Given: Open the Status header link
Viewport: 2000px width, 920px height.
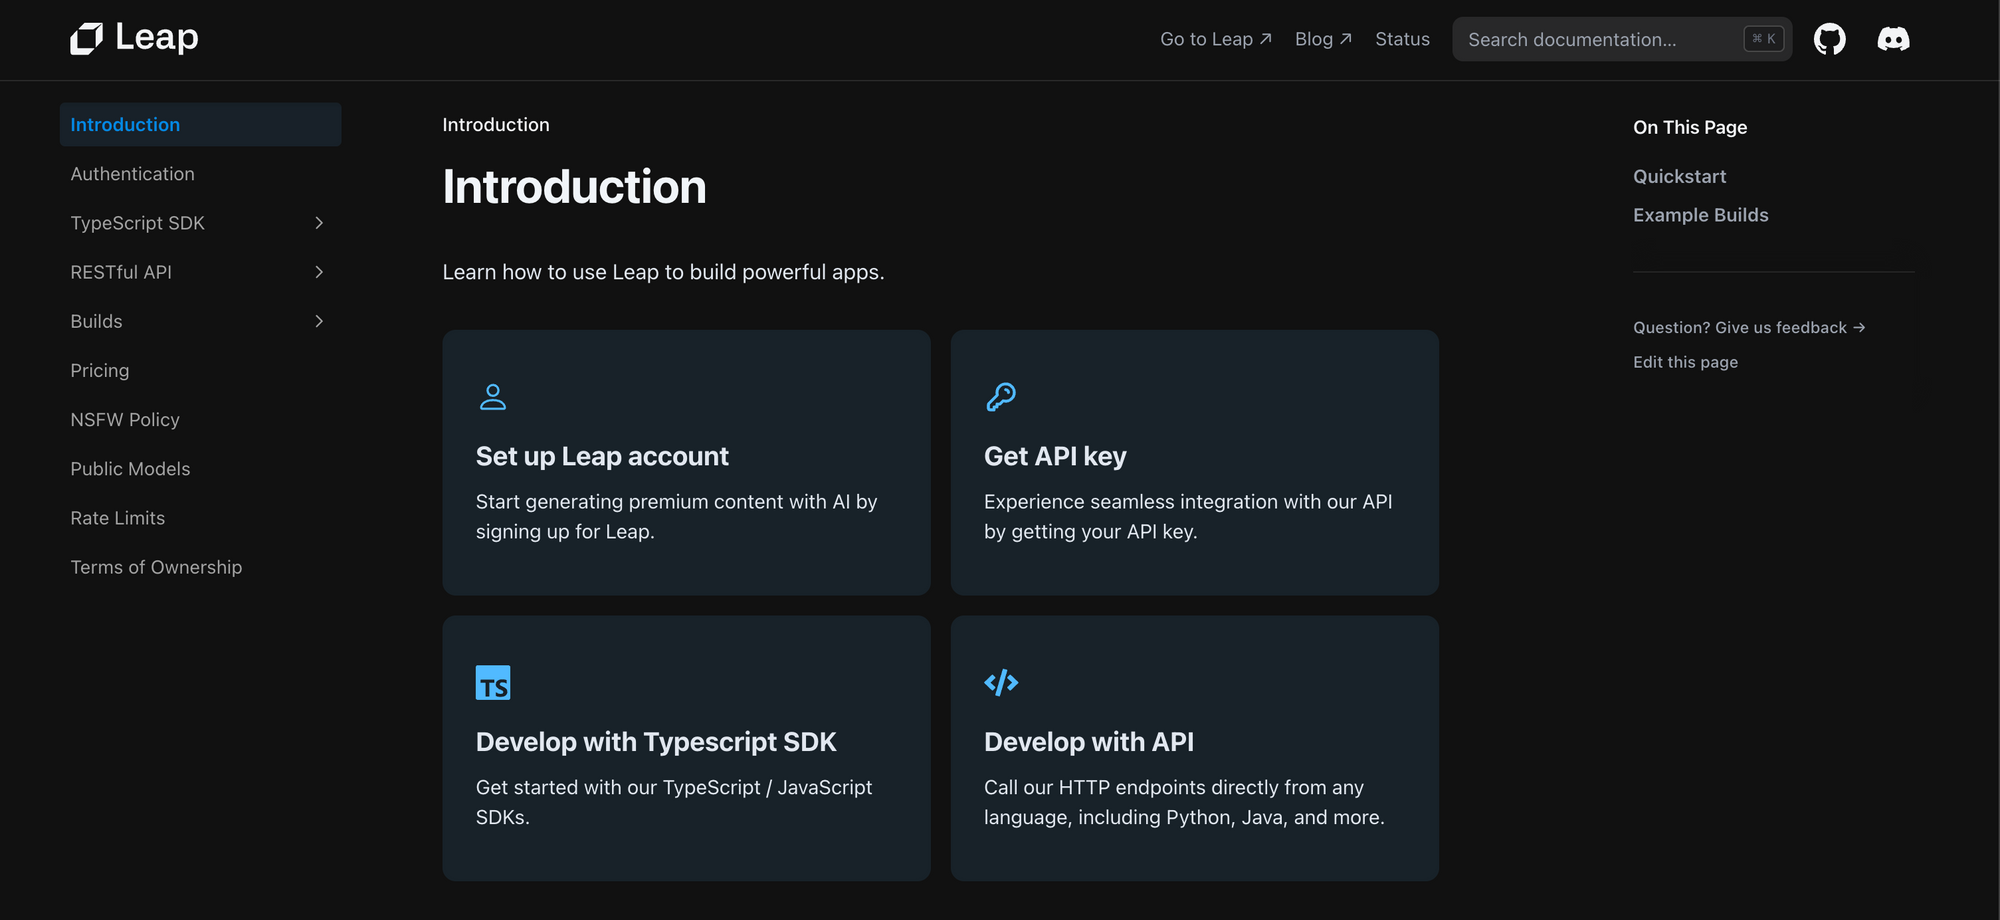Looking at the screenshot, I should pyautogui.click(x=1402, y=39).
